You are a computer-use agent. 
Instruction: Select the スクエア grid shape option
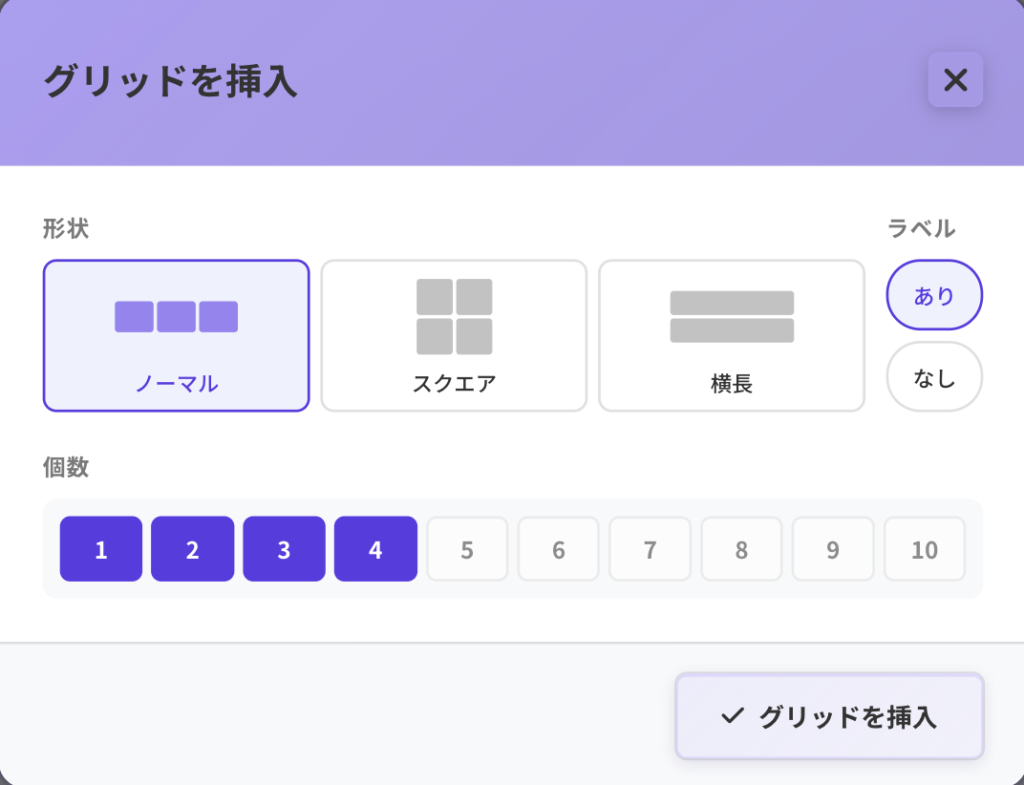(x=453, y=336)
